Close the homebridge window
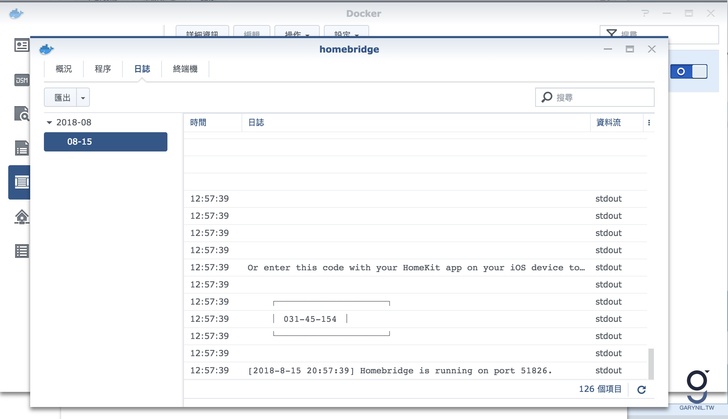 [x=652, y=49]
